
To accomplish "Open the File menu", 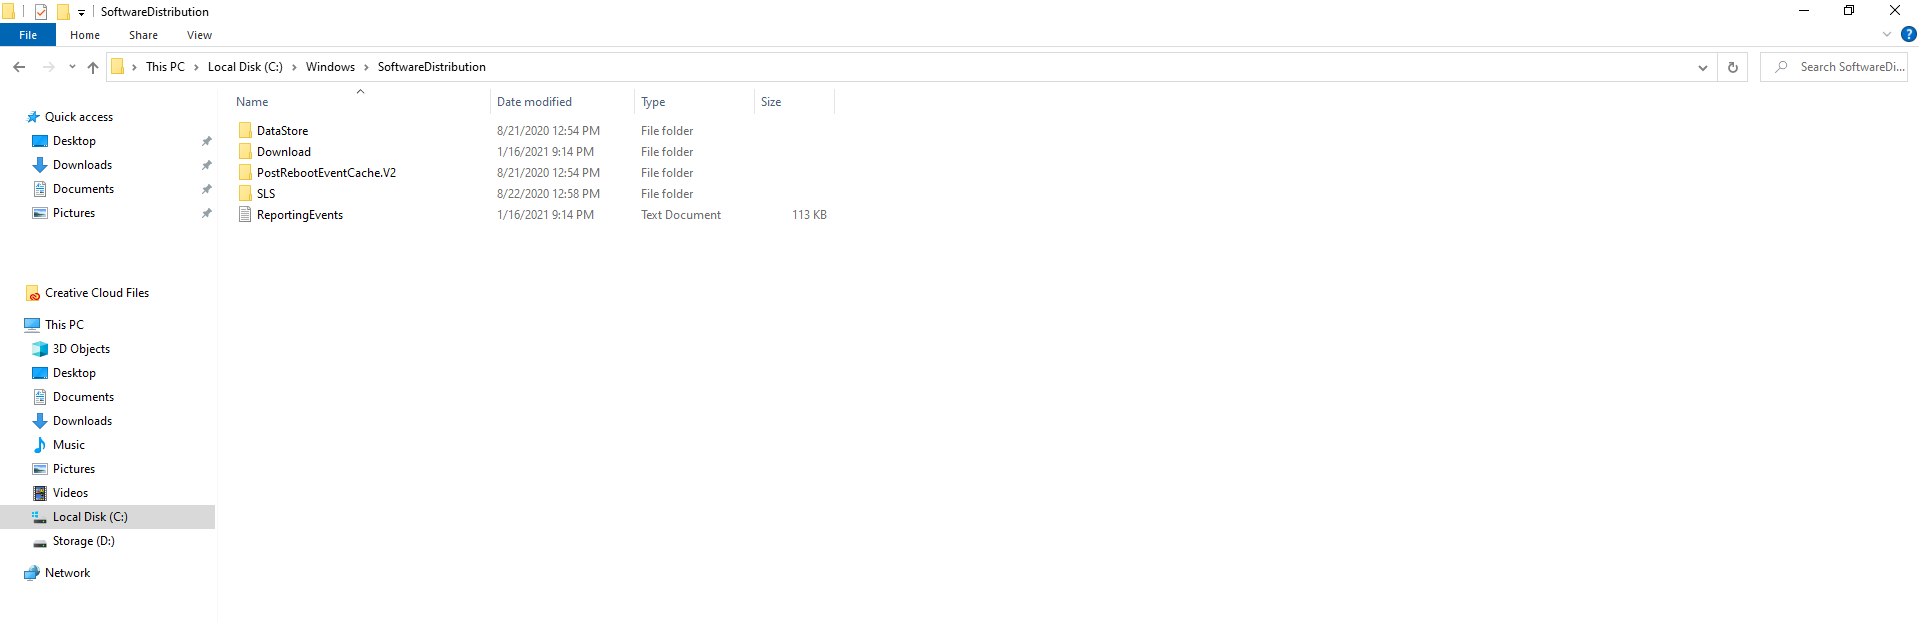I will [x=28, y=35].
